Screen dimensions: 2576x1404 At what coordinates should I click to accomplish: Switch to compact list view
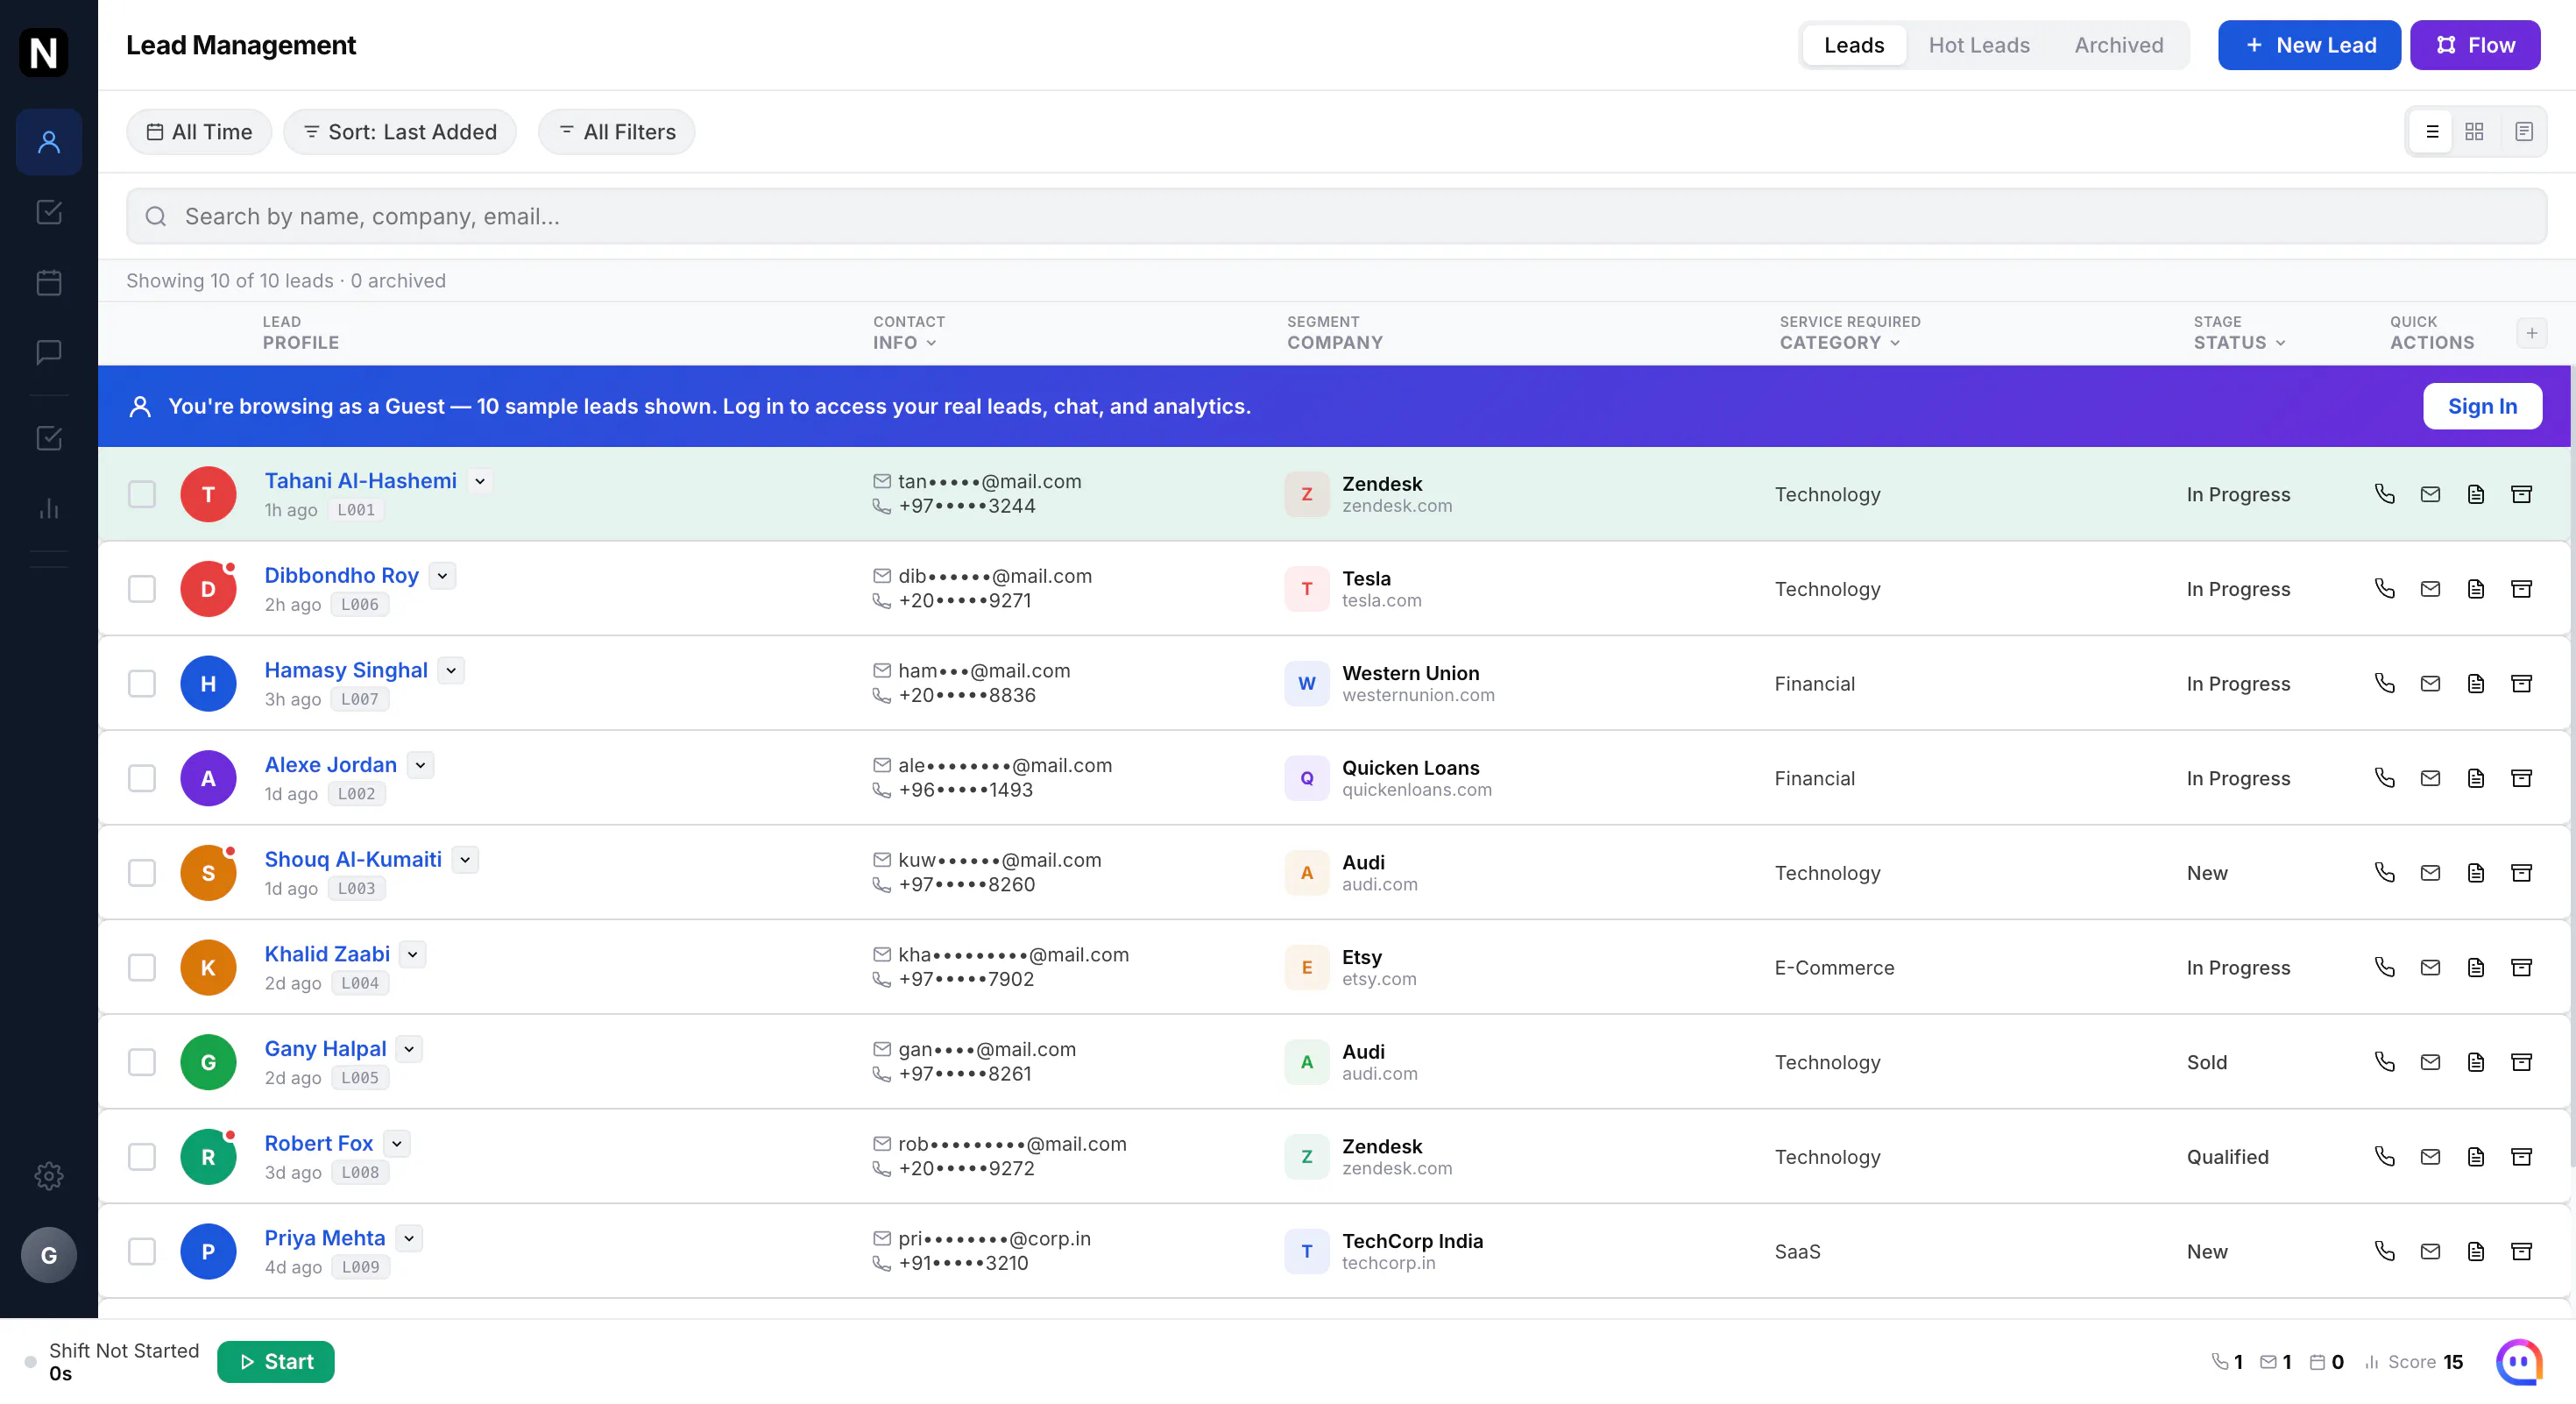[2432, 132]
